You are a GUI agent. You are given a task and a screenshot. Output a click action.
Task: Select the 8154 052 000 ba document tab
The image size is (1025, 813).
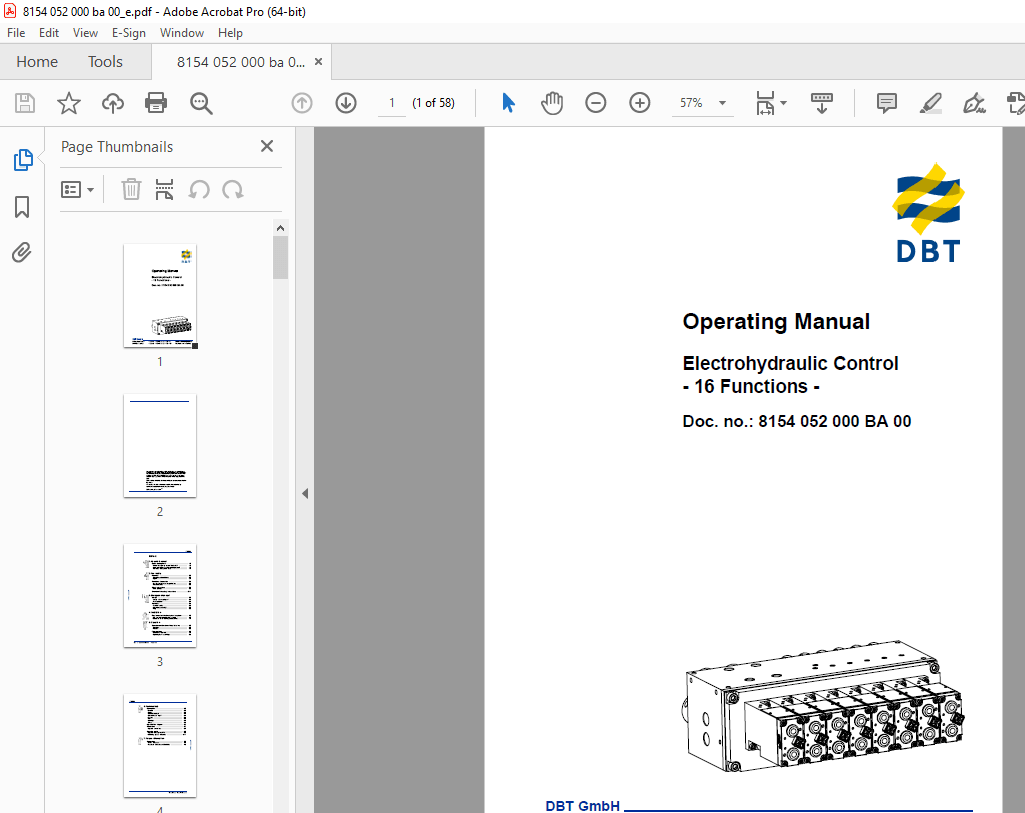pyautogui.click(x=241, y=62)
